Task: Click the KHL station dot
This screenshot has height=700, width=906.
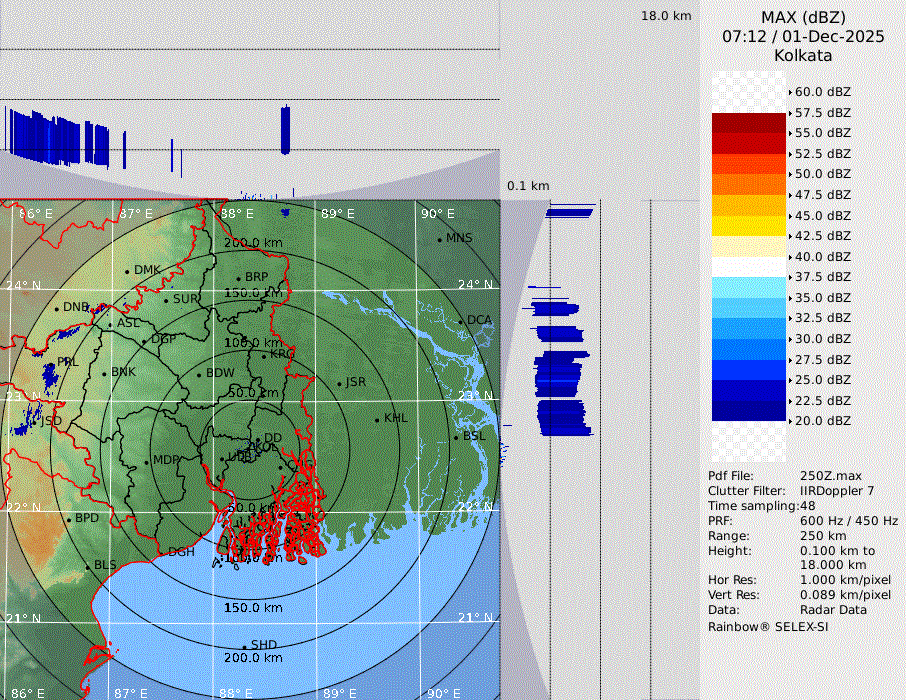Action: (377, 419)
